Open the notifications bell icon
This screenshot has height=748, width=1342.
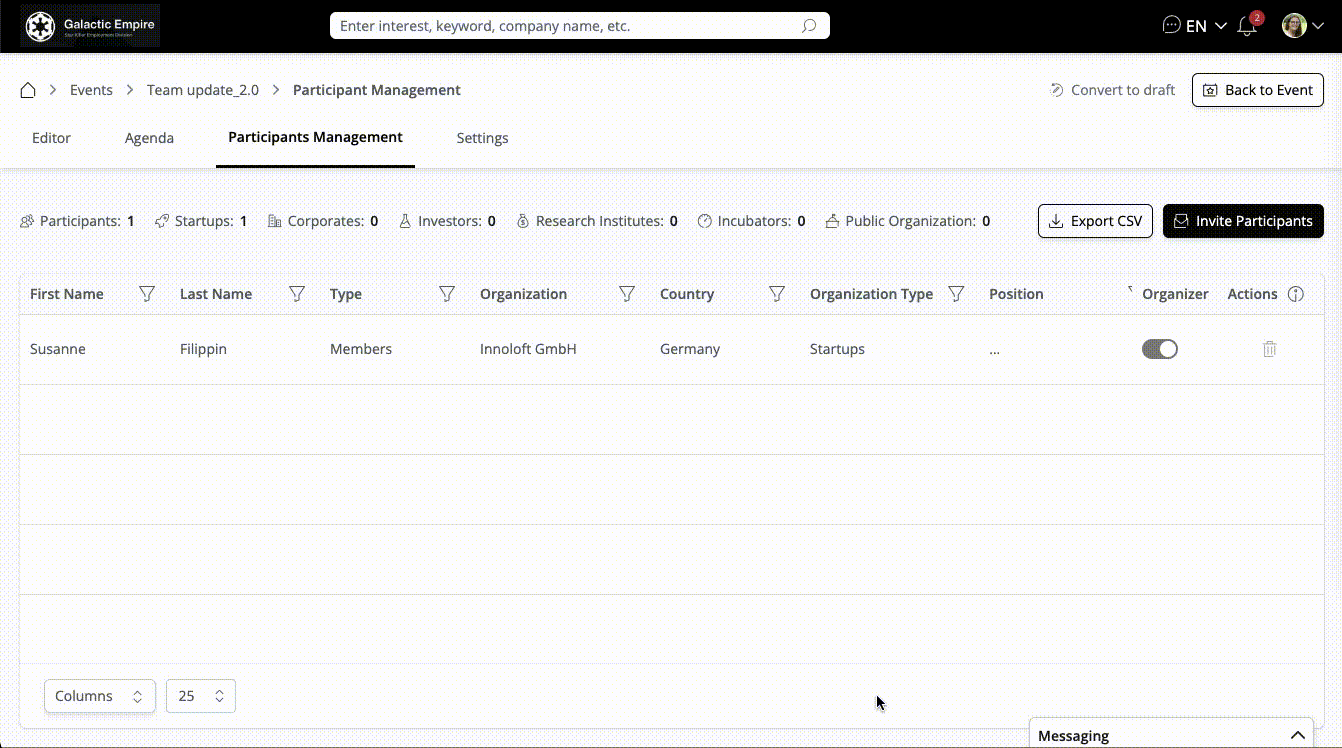(1247, 26)
